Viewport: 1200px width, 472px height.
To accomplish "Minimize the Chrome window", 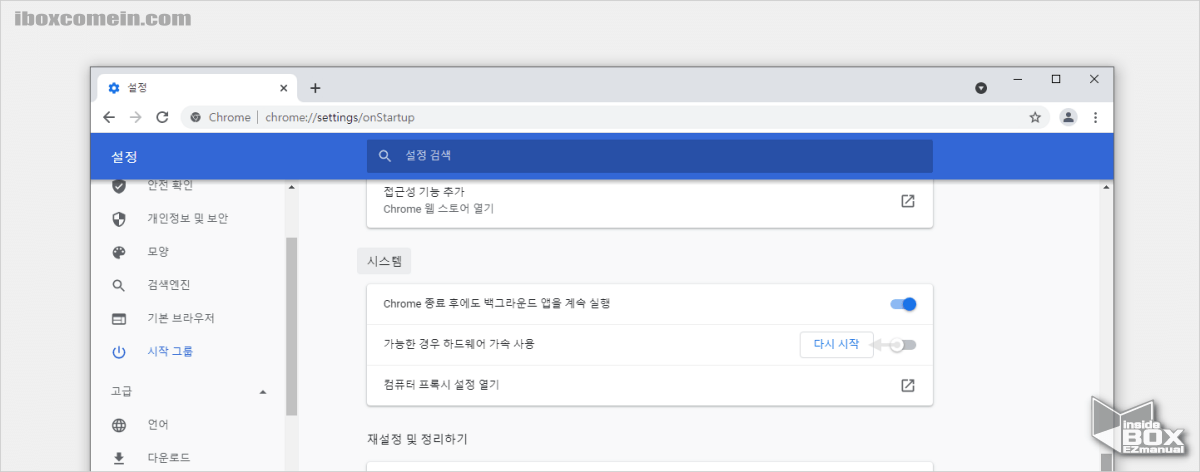I will pos(1017,79).
